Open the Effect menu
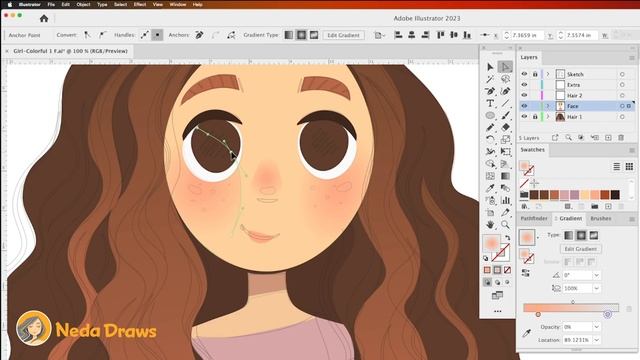The image size is (640, 360). (140, 4)
